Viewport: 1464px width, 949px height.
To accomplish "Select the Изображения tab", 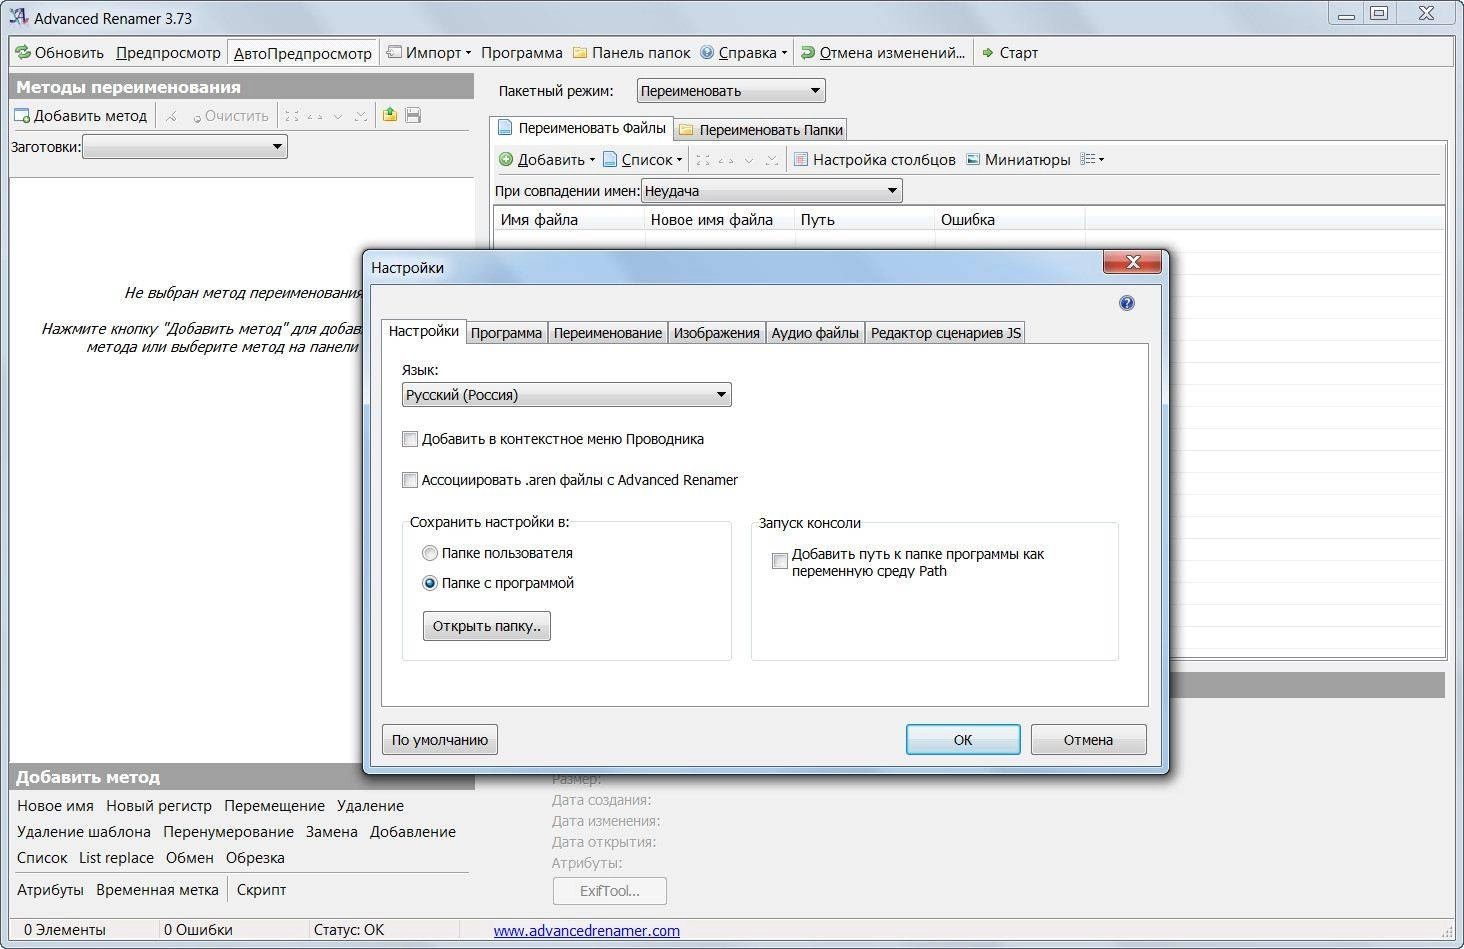I will [717, 333].
